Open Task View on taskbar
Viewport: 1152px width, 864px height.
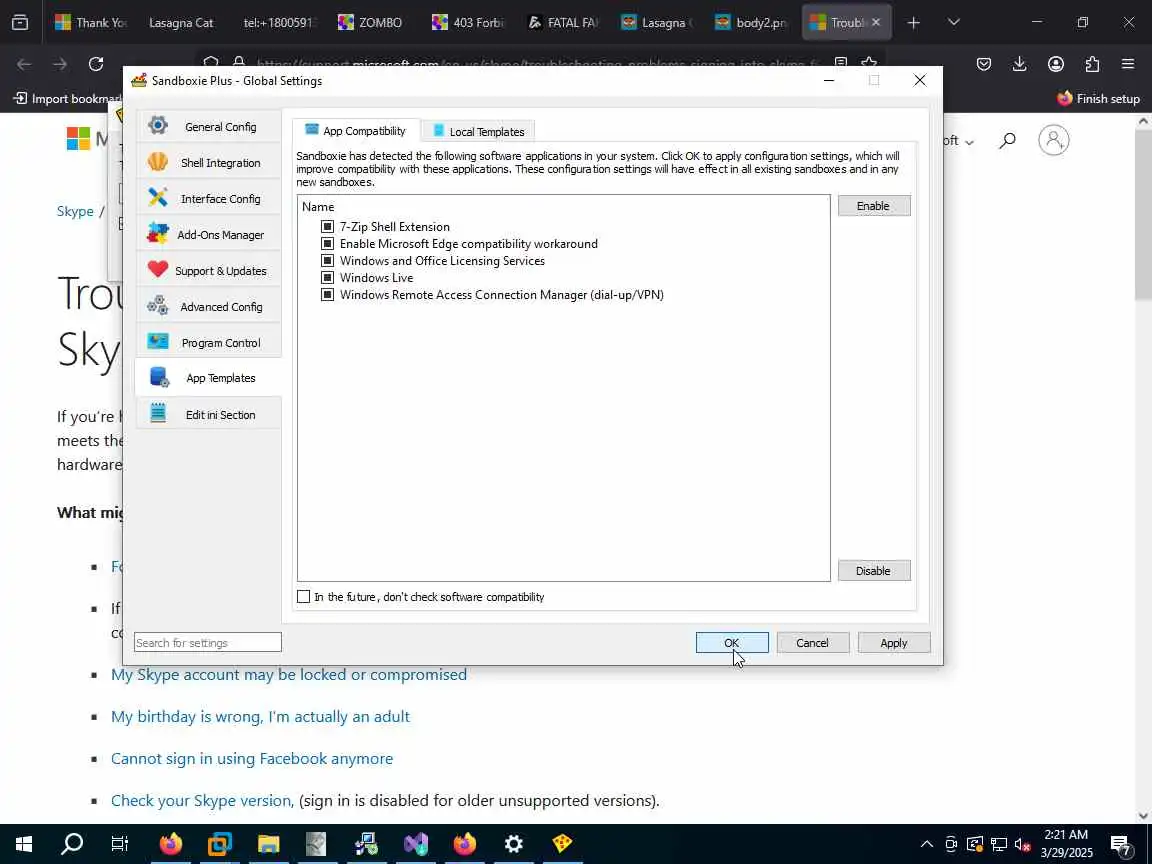pyautogui.click(x=119, y=844)
